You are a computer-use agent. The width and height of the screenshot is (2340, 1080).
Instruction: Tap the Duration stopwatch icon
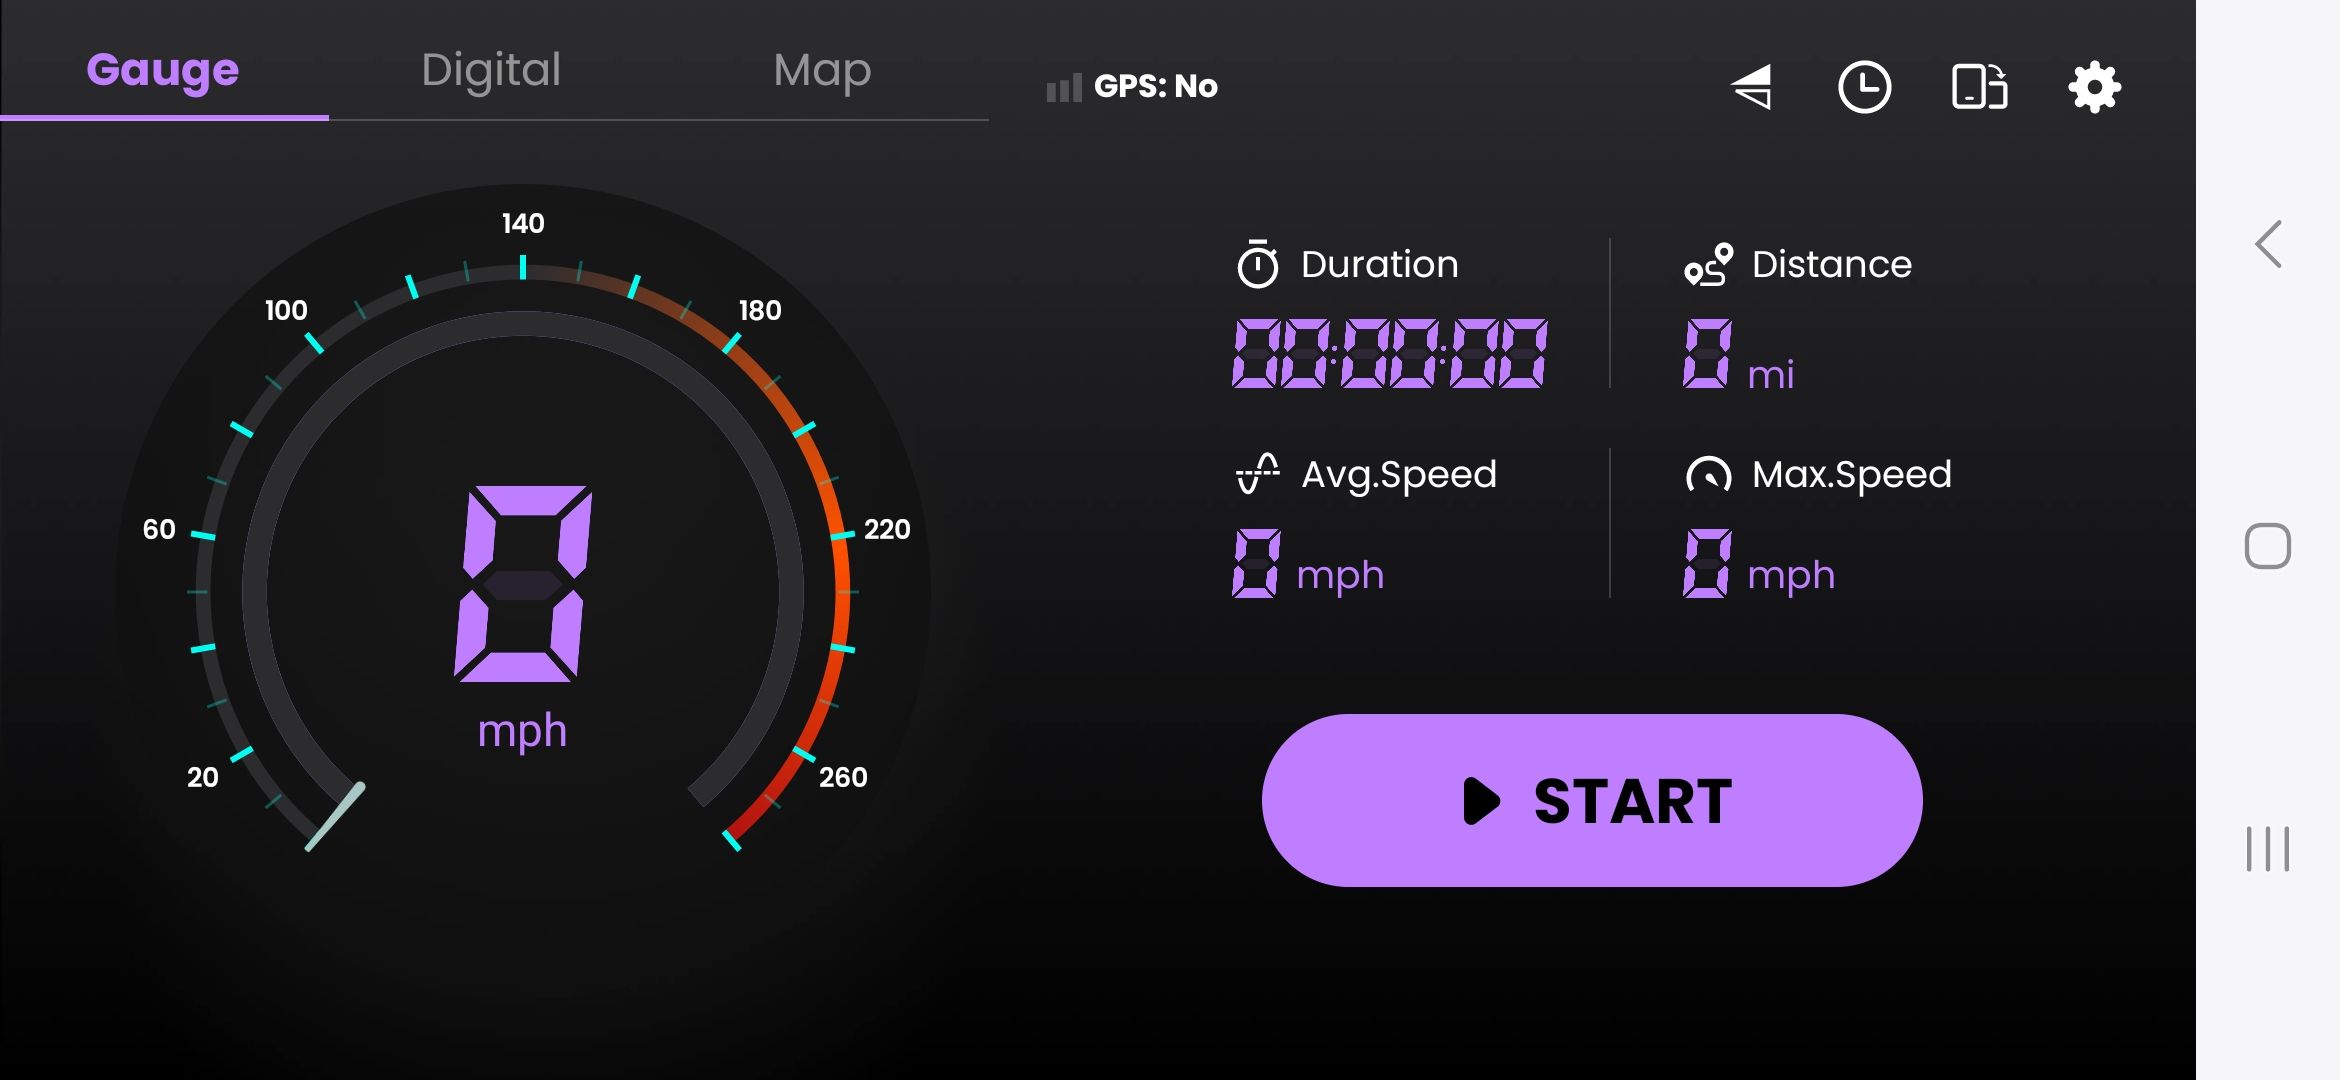[x=1257, y=265]
